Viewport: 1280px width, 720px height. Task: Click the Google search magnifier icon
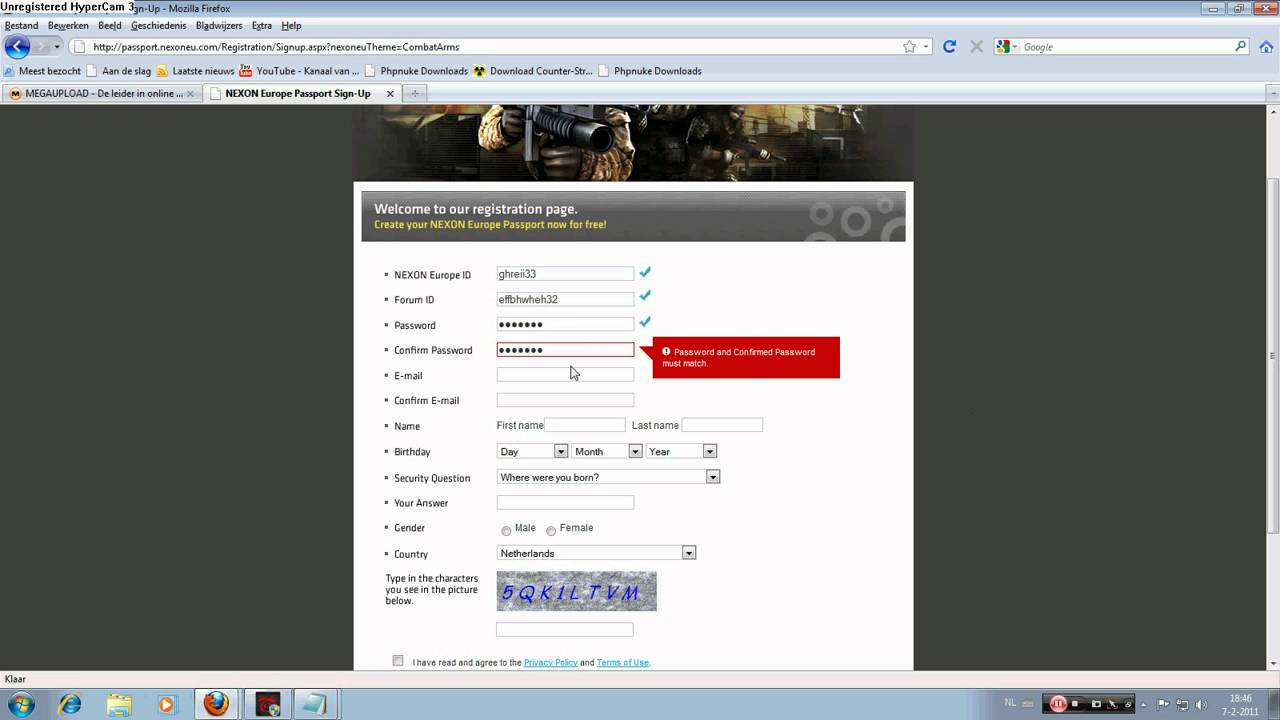click(1241, 46)
